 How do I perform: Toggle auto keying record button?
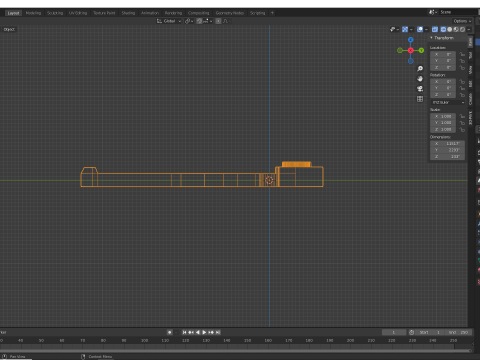(170, 332)
